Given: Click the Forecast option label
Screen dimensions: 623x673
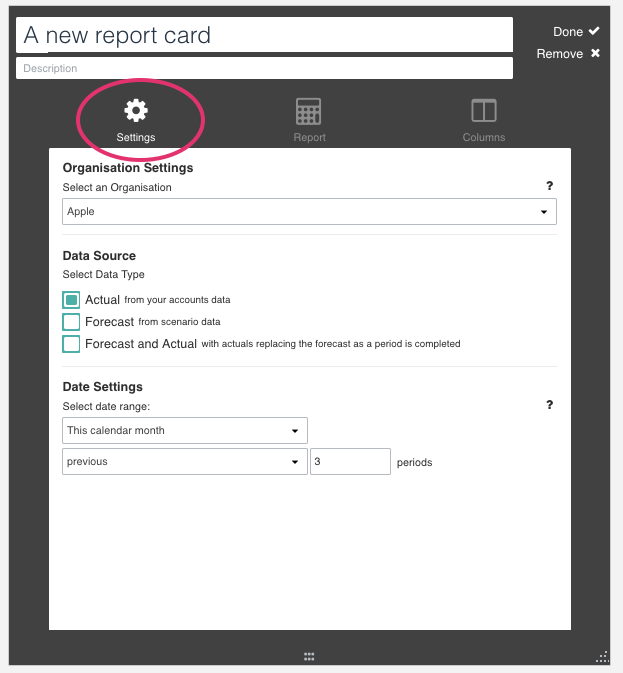Looking at the screenshot, I should click(109, 322).
